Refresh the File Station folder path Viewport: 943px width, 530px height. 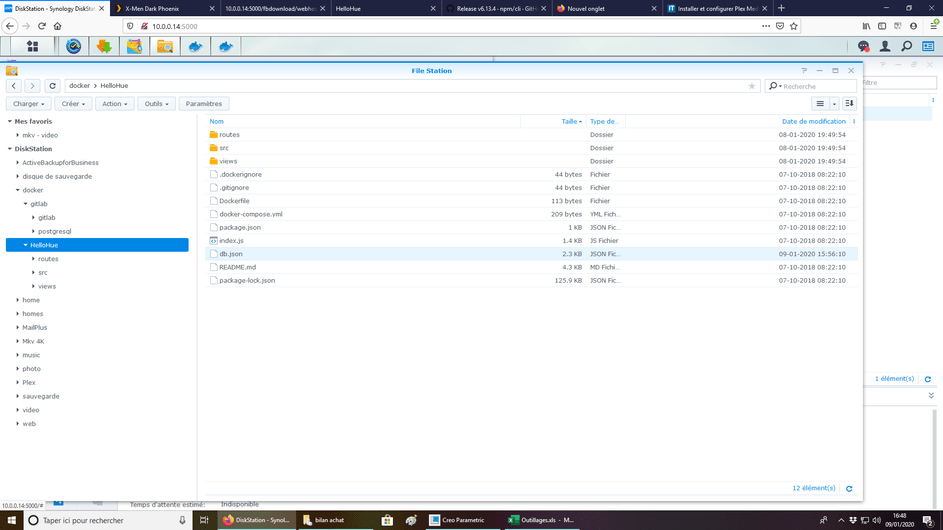52,86
